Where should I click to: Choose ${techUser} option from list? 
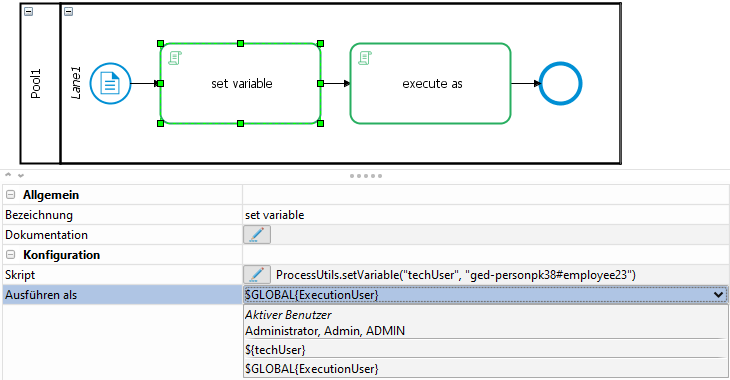(486, 350)
